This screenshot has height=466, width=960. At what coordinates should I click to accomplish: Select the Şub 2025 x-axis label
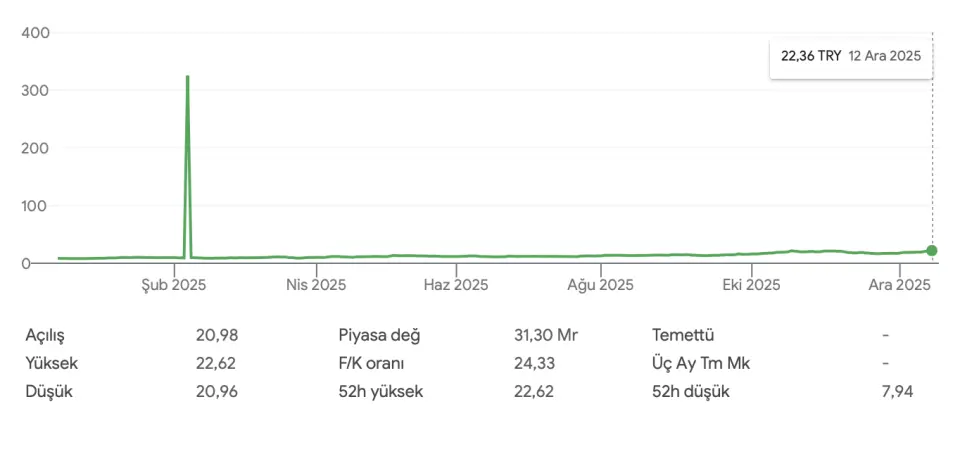(174, 285)
